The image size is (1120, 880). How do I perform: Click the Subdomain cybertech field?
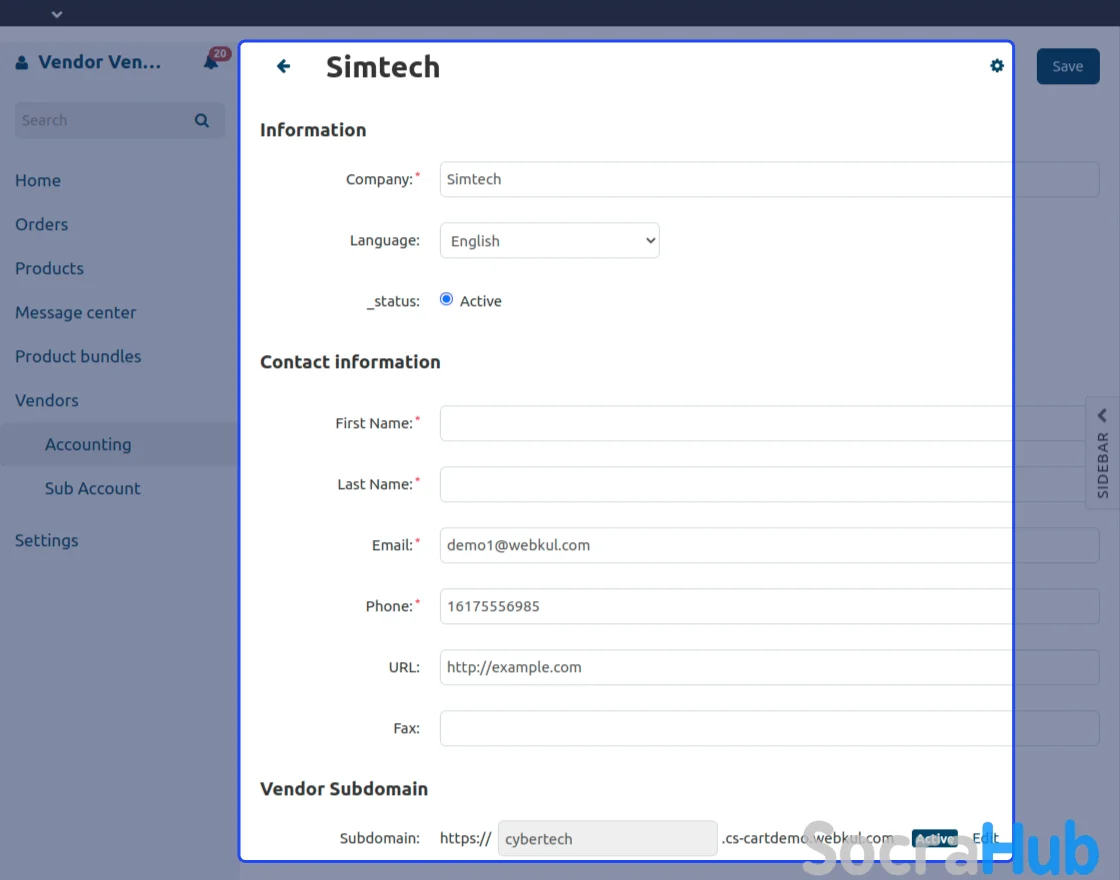[x=607, y=839]
